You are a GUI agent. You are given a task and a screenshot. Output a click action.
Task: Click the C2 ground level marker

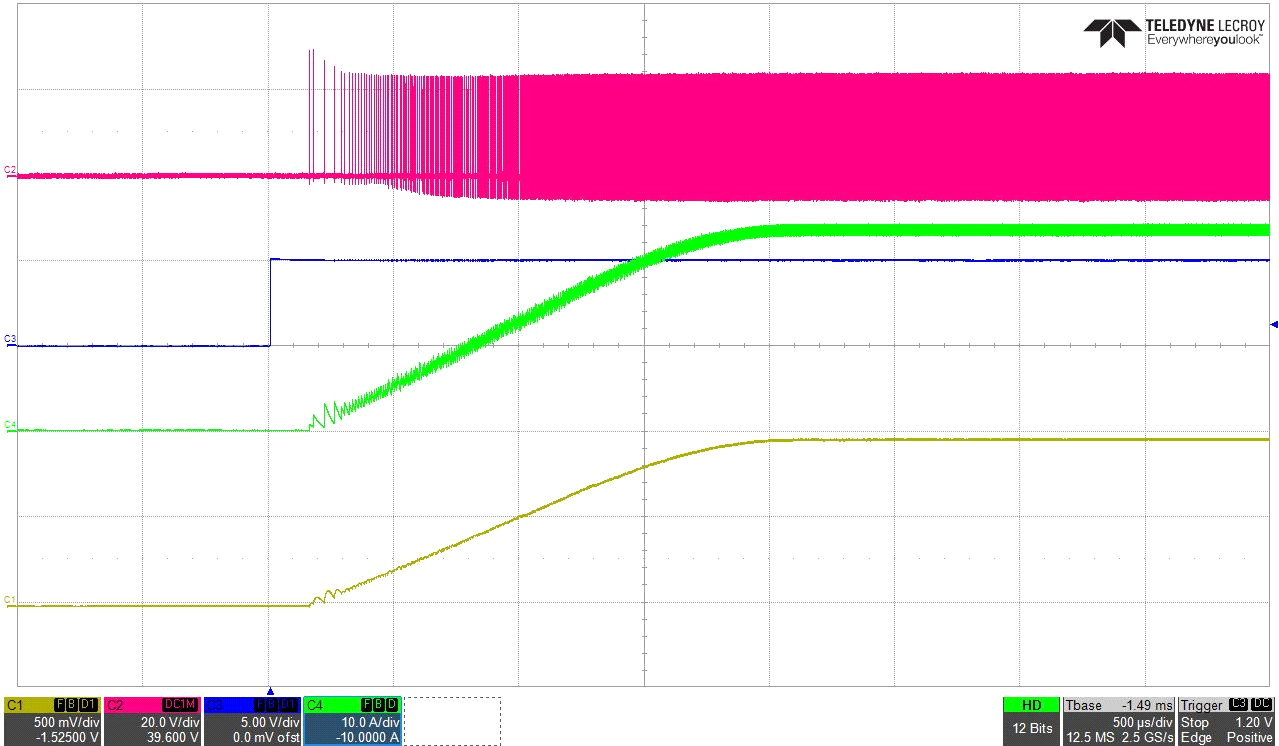click(x=10, y=171)
